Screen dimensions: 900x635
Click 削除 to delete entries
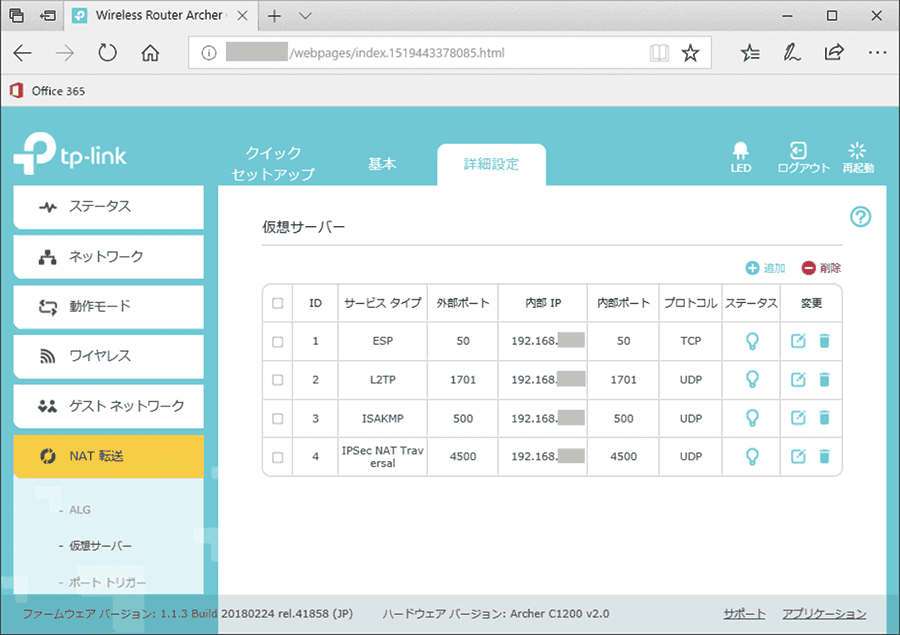[821, 268]
